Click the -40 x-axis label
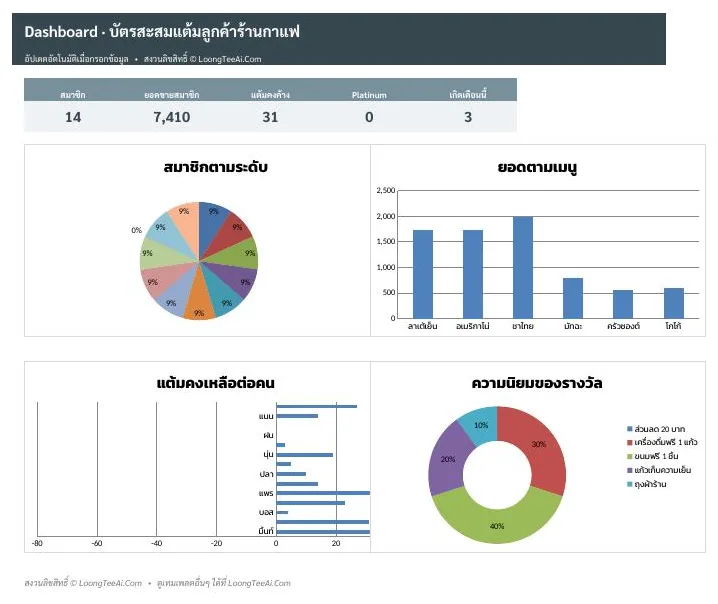The height and width of the screenshot is (604, 718). [157, 544]
